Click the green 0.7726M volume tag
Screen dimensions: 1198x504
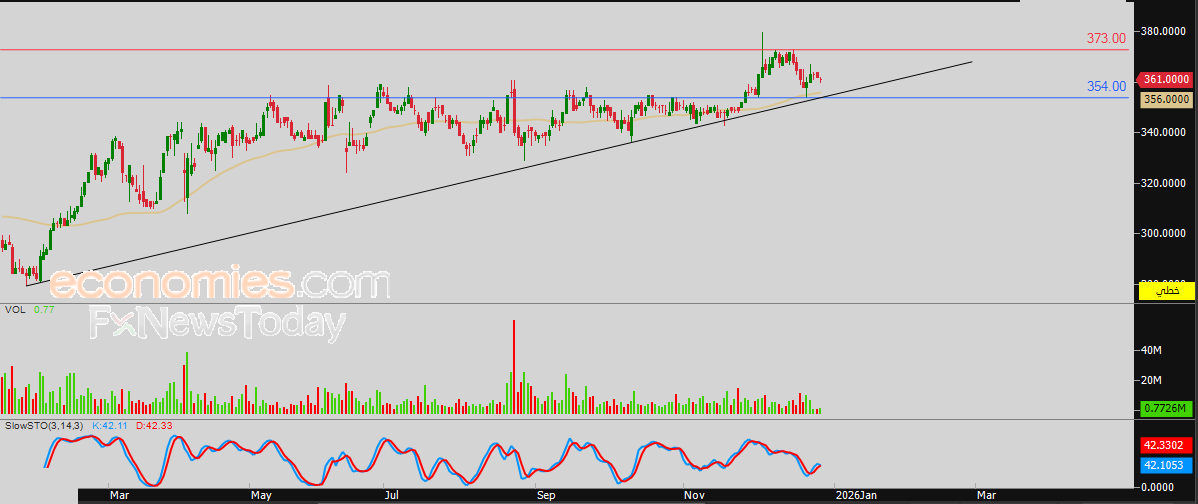[1167, 409]
